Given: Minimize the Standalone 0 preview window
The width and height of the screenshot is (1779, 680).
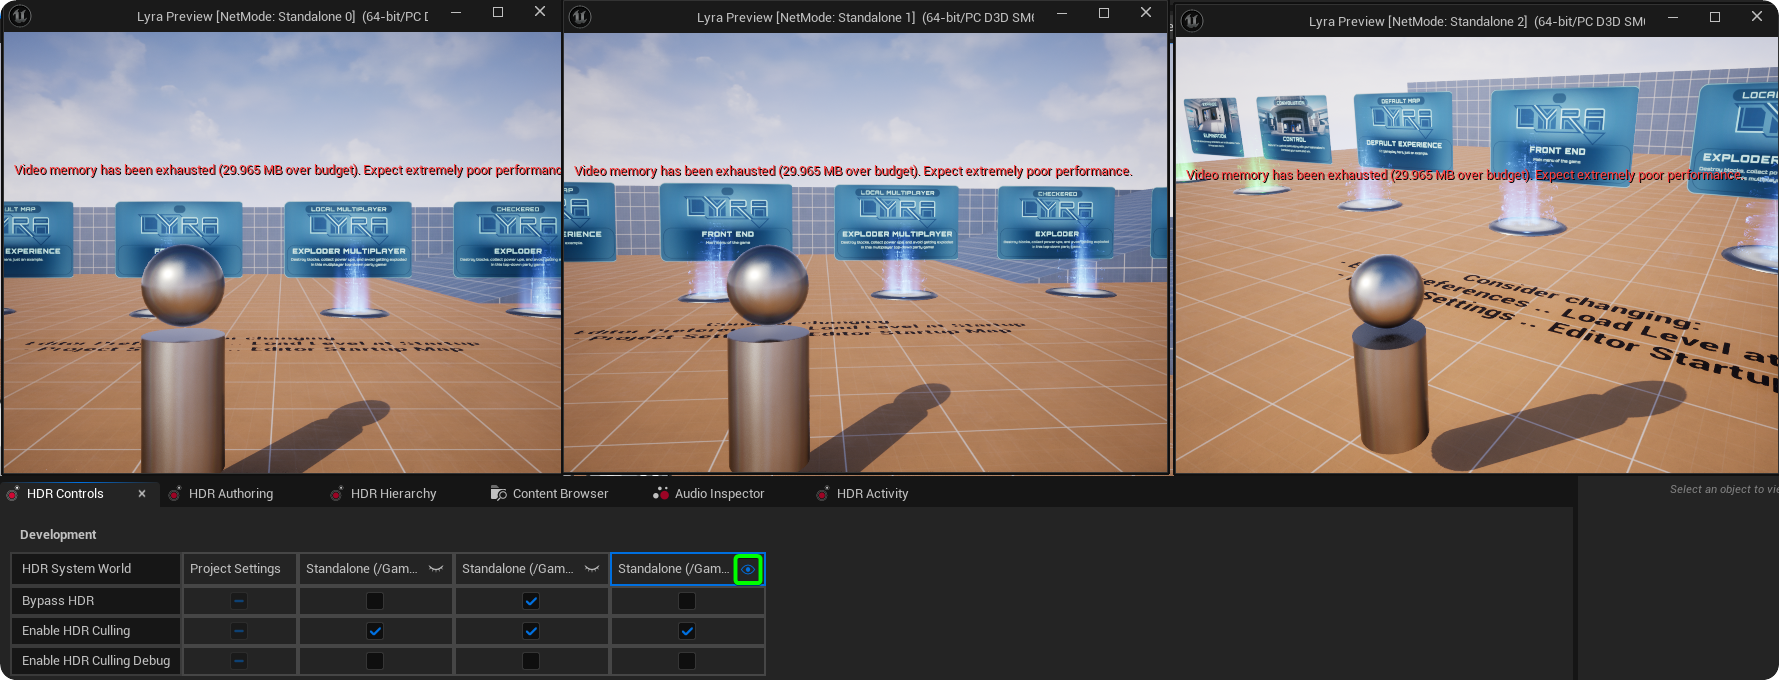Looking at the screenshot, I should [x=456, y=12].
